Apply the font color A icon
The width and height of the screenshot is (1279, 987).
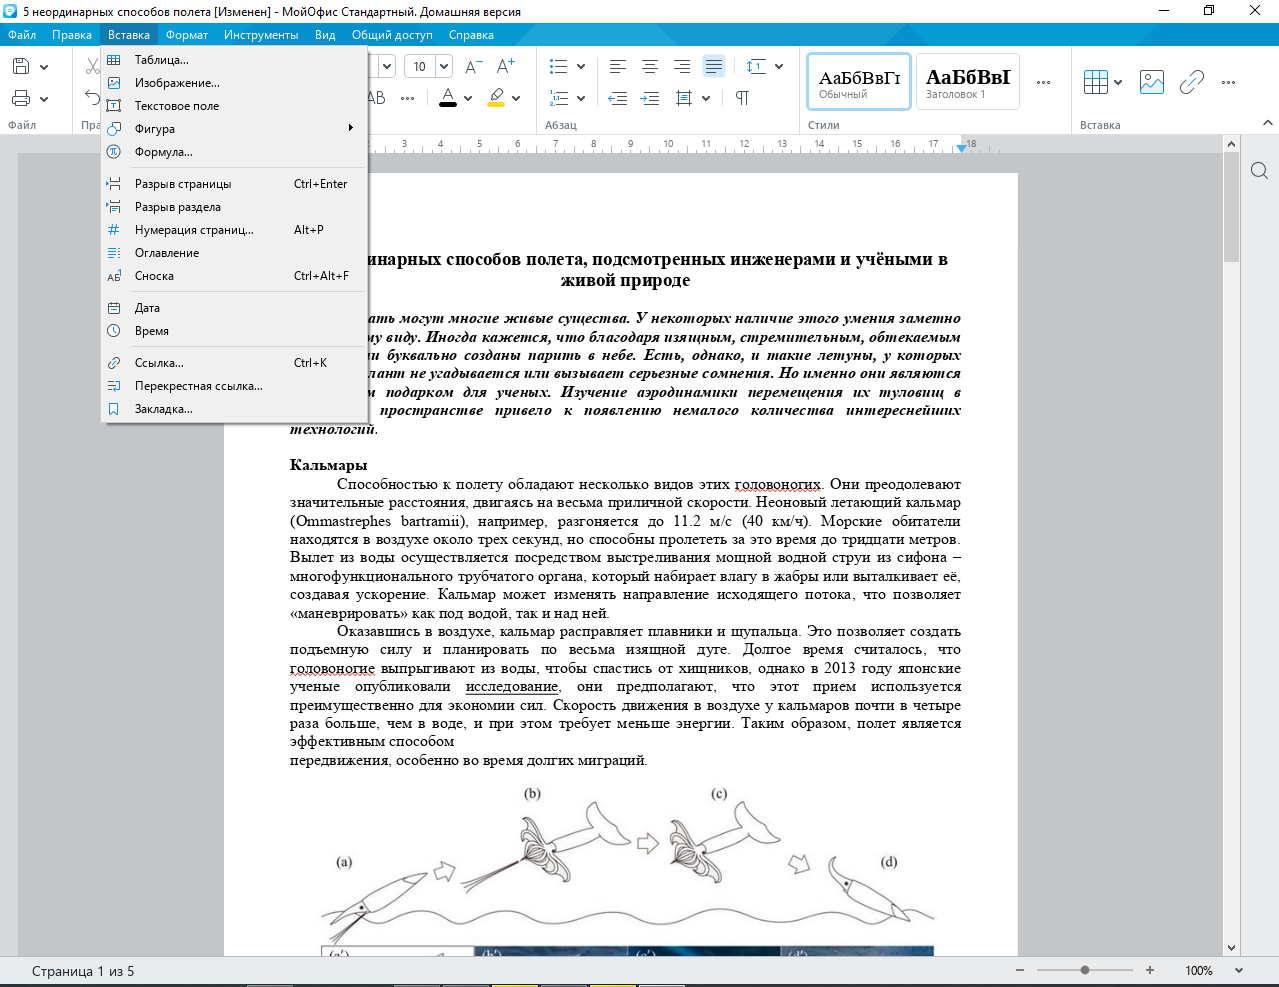tap(448, 97)
